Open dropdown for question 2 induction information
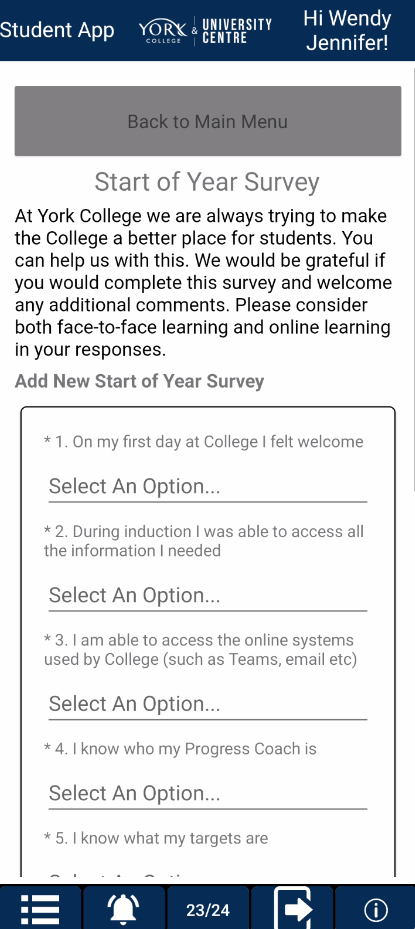The width and height of the screenshot is (415, 929). pyautogui.click(x=208, y=596)
